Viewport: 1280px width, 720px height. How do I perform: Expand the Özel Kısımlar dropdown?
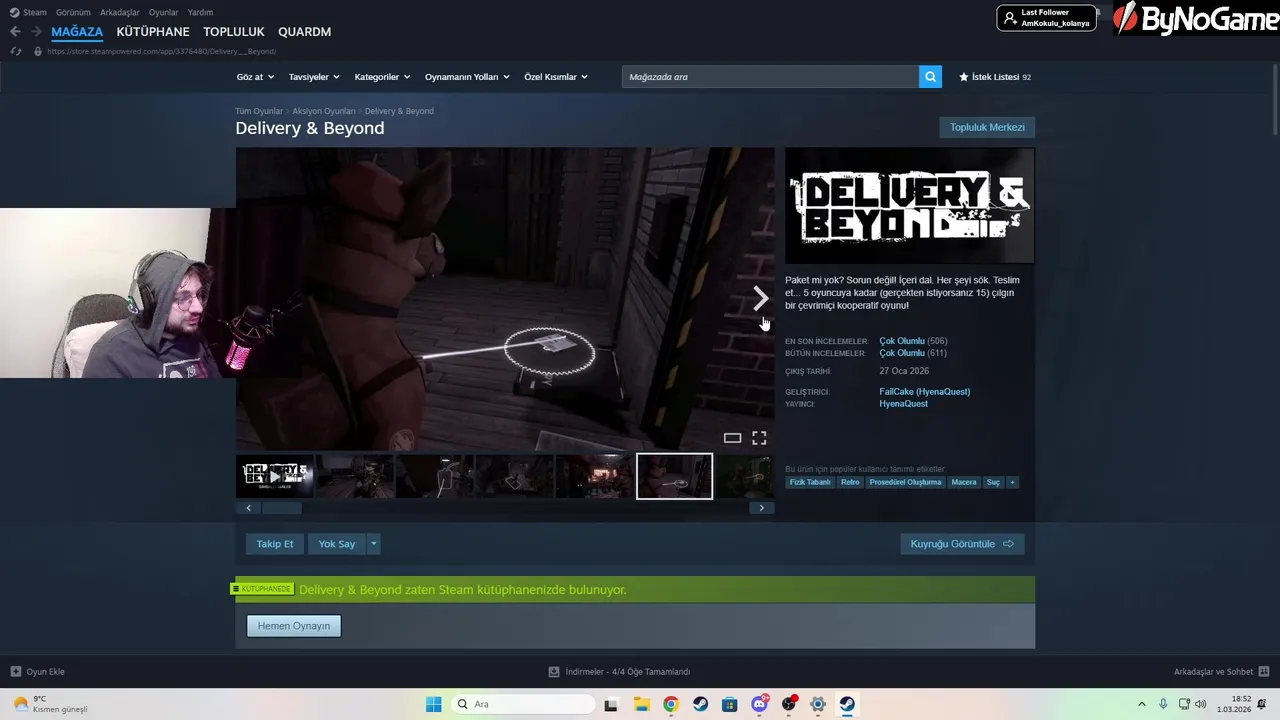pyautogui.click(x=556, y=77)
